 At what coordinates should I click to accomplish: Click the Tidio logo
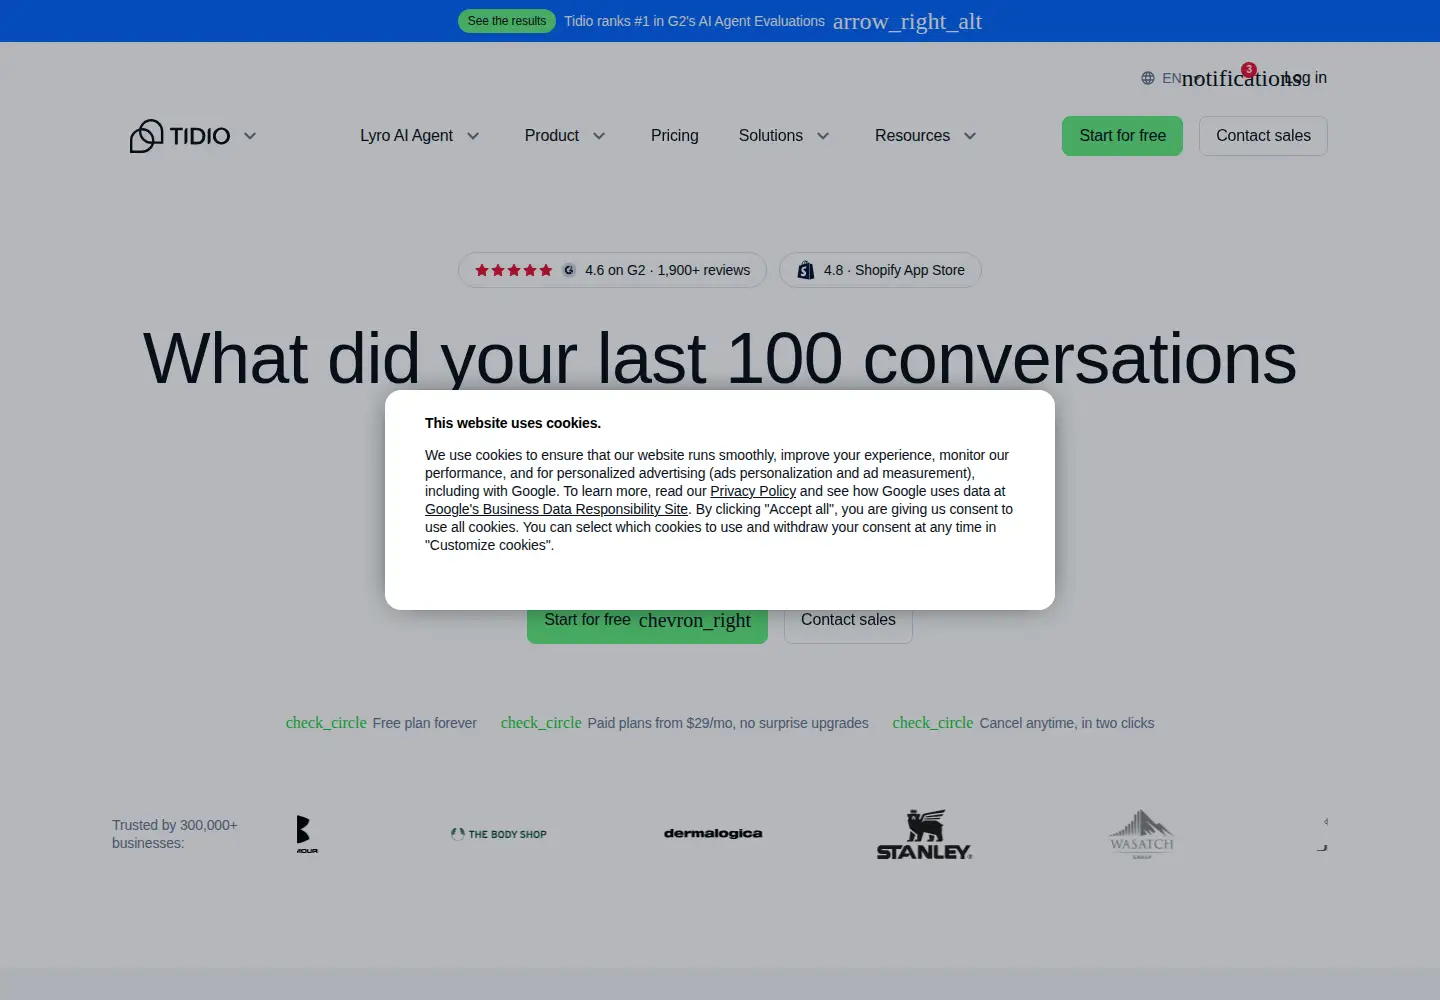click(180, 136)
